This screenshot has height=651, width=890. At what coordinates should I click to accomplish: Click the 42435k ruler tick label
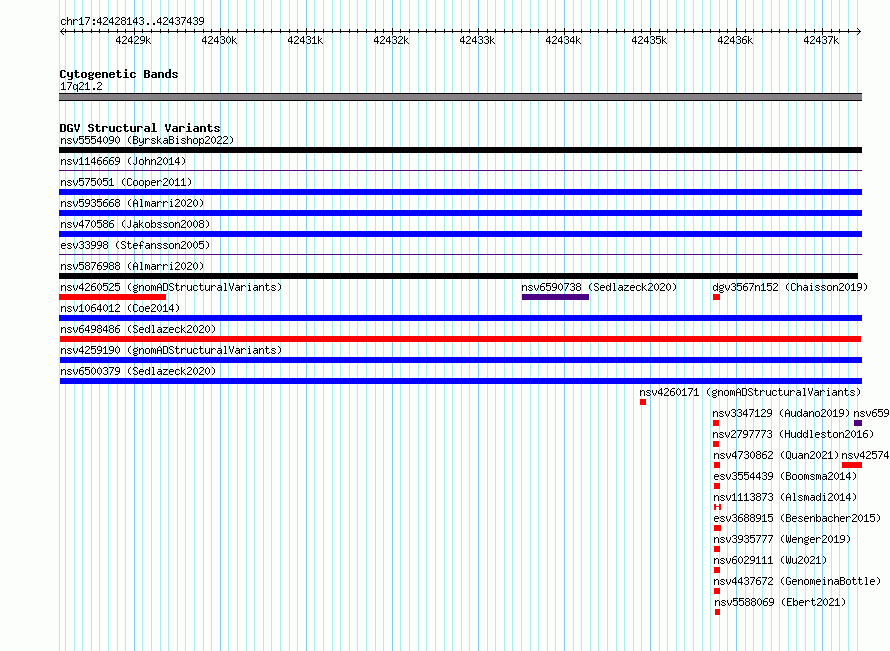[649, 40]
